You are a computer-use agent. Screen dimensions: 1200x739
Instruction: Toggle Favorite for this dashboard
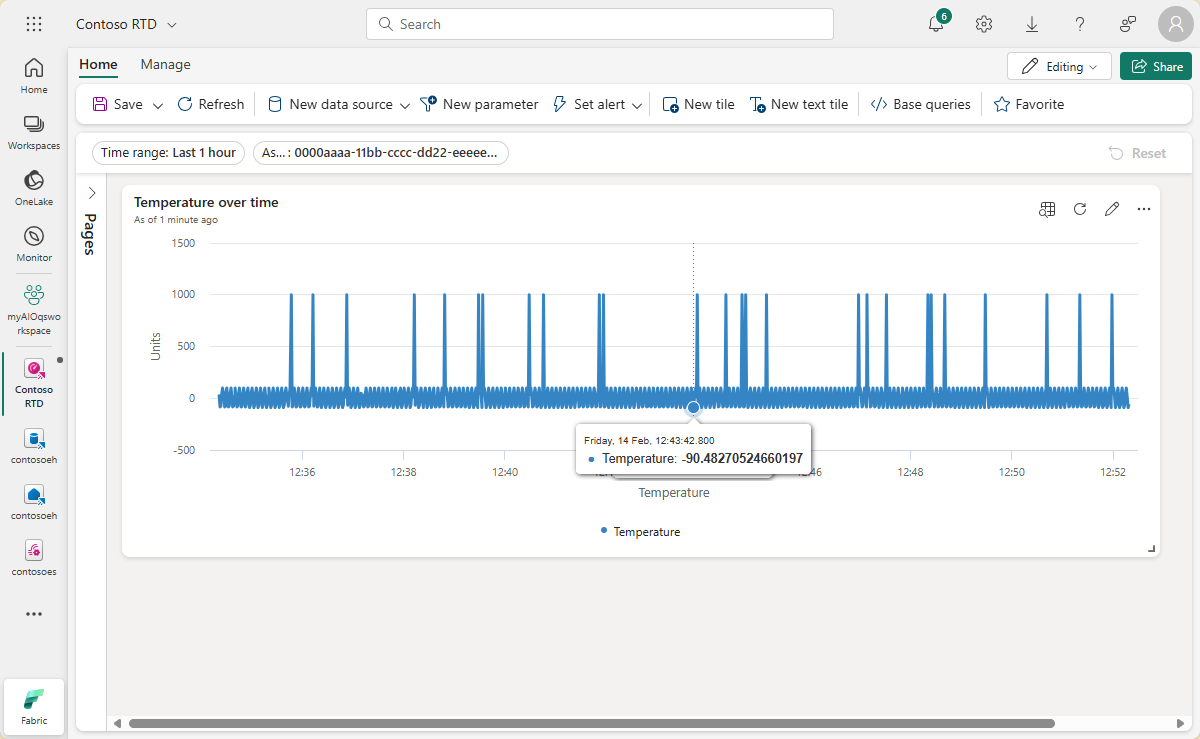[1028, 103]
